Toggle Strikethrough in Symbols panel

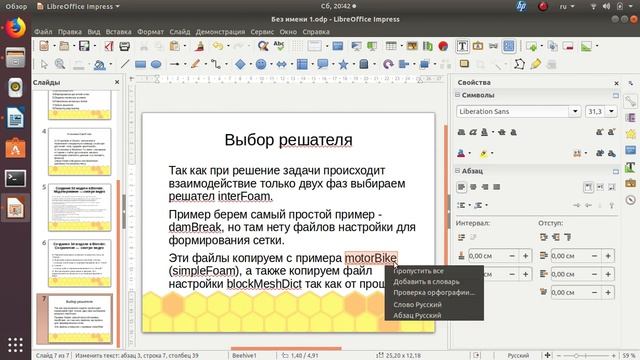click(x=502, y=132)
